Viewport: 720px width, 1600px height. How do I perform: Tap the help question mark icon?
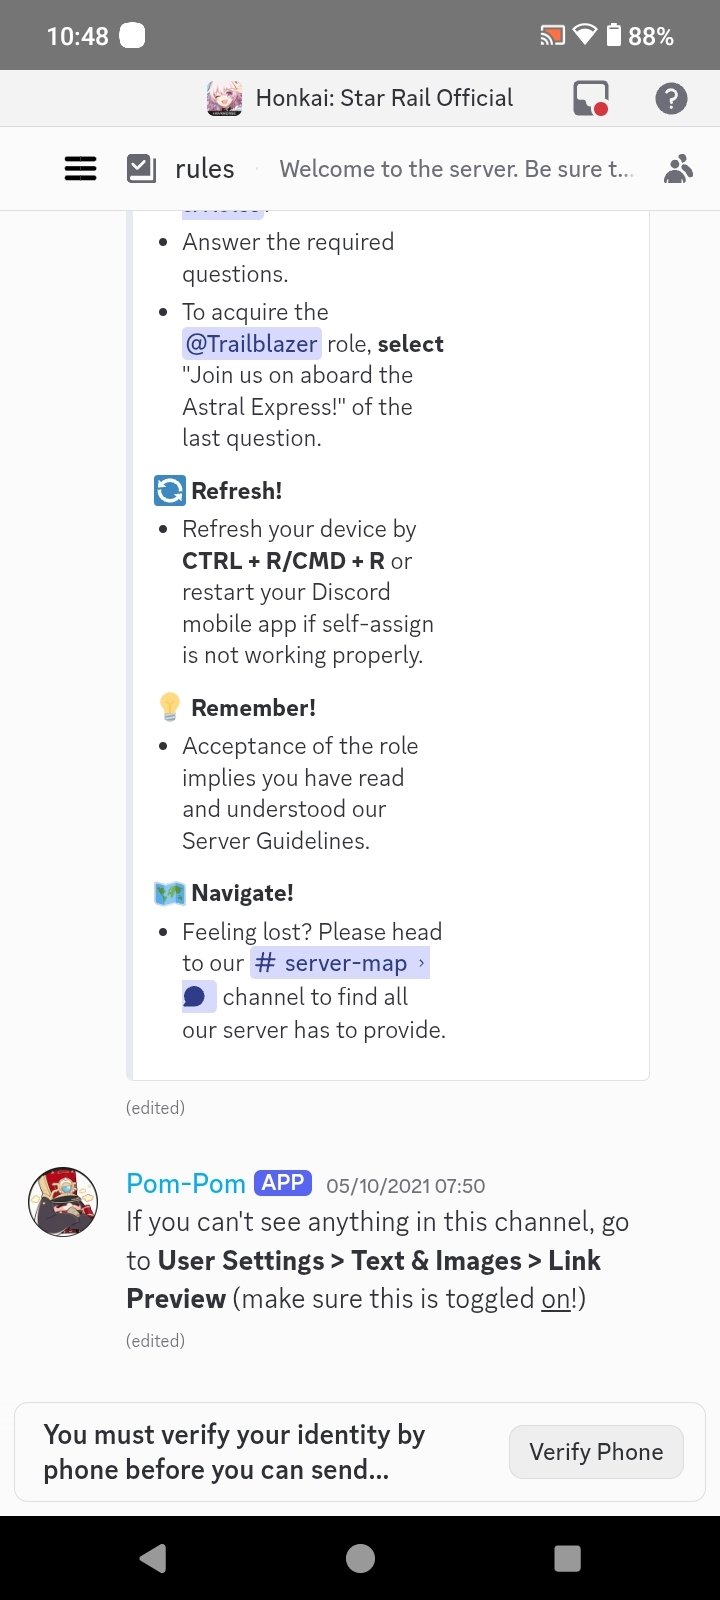(671, 98)
